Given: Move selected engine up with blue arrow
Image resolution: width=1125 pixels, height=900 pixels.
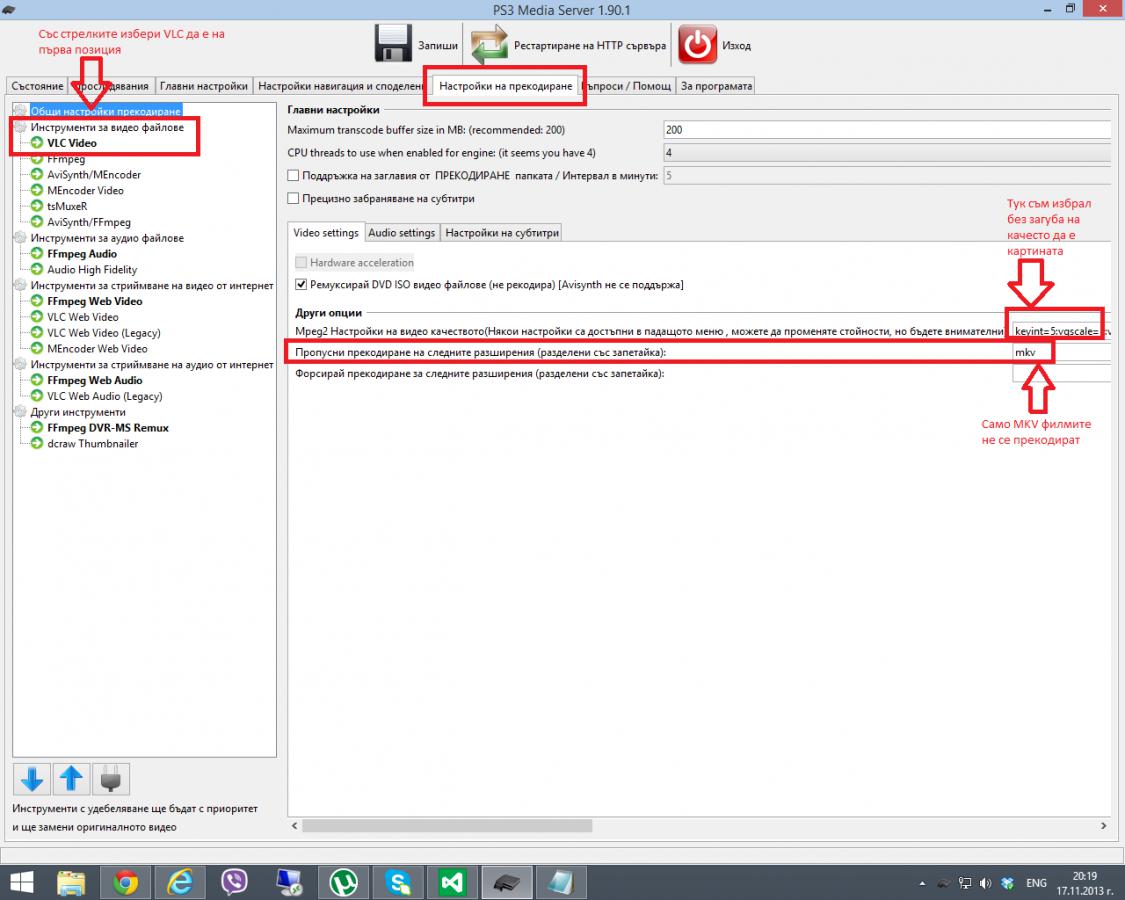Looking at the screenshot, I should 71,779.
